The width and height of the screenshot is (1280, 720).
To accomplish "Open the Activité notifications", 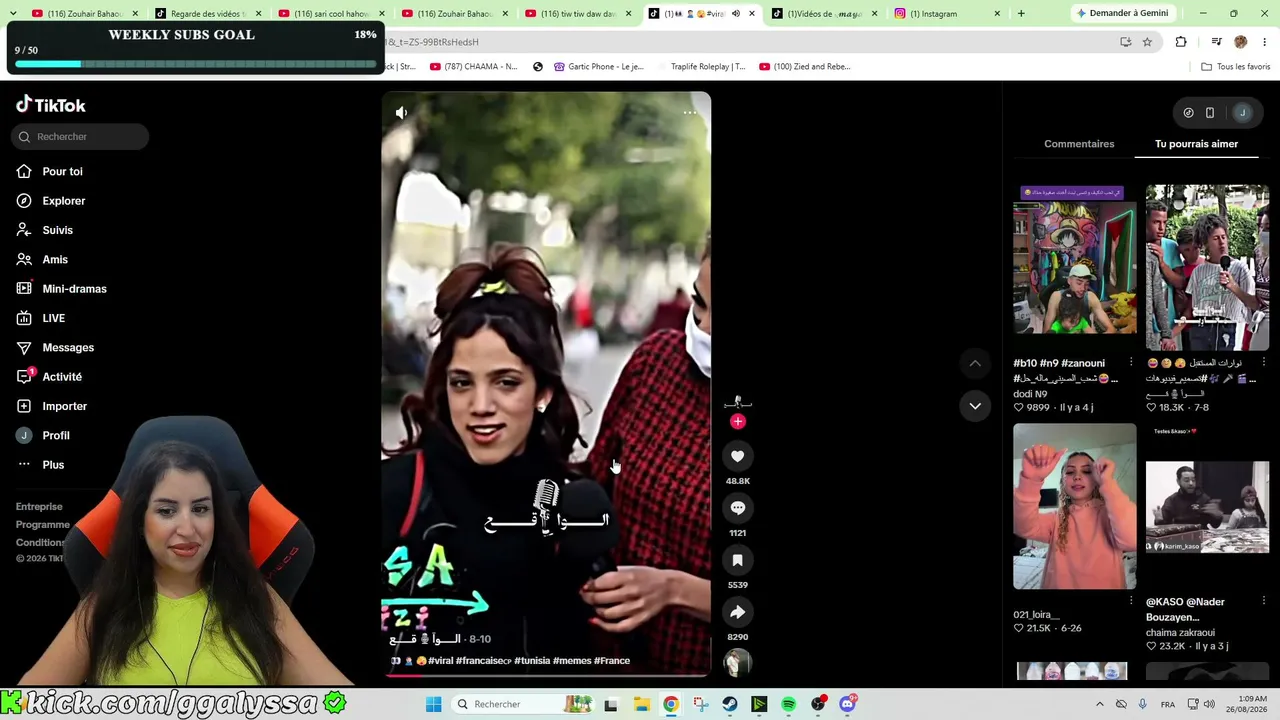I will (62, 377).
